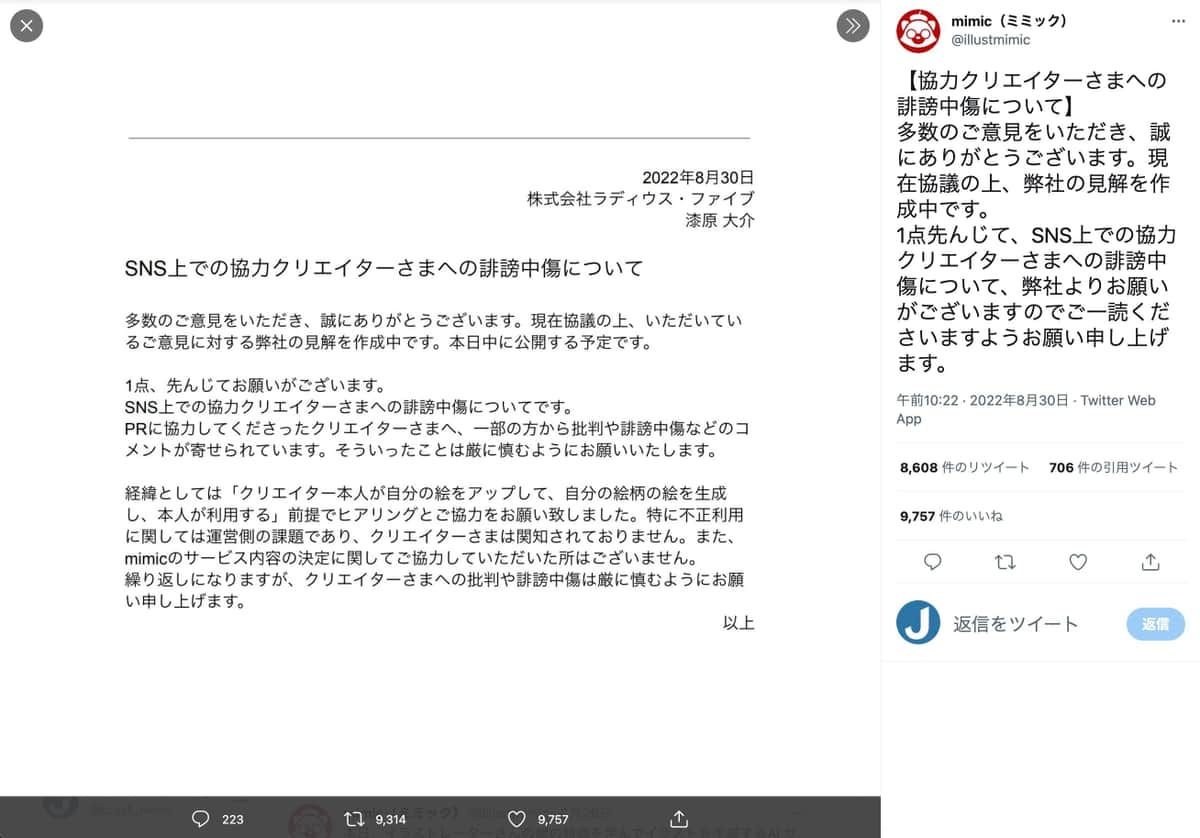This screenshot has height=838, width=1200.
Task: Click the retweet icon in sidebar
Action: [x=1005, y=562]
